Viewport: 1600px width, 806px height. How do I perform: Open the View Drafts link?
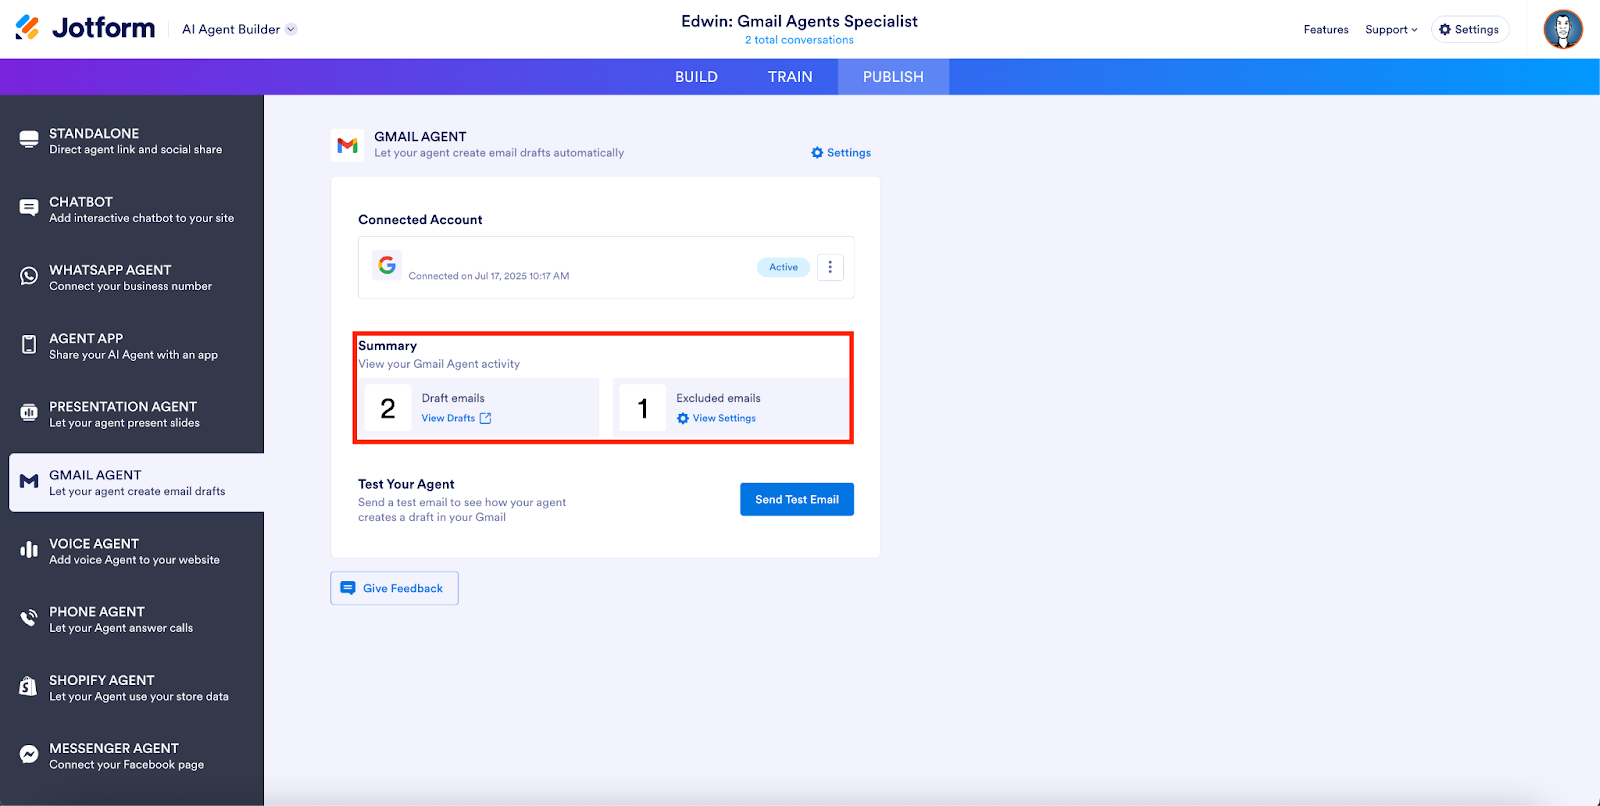[x=456, y=418]
